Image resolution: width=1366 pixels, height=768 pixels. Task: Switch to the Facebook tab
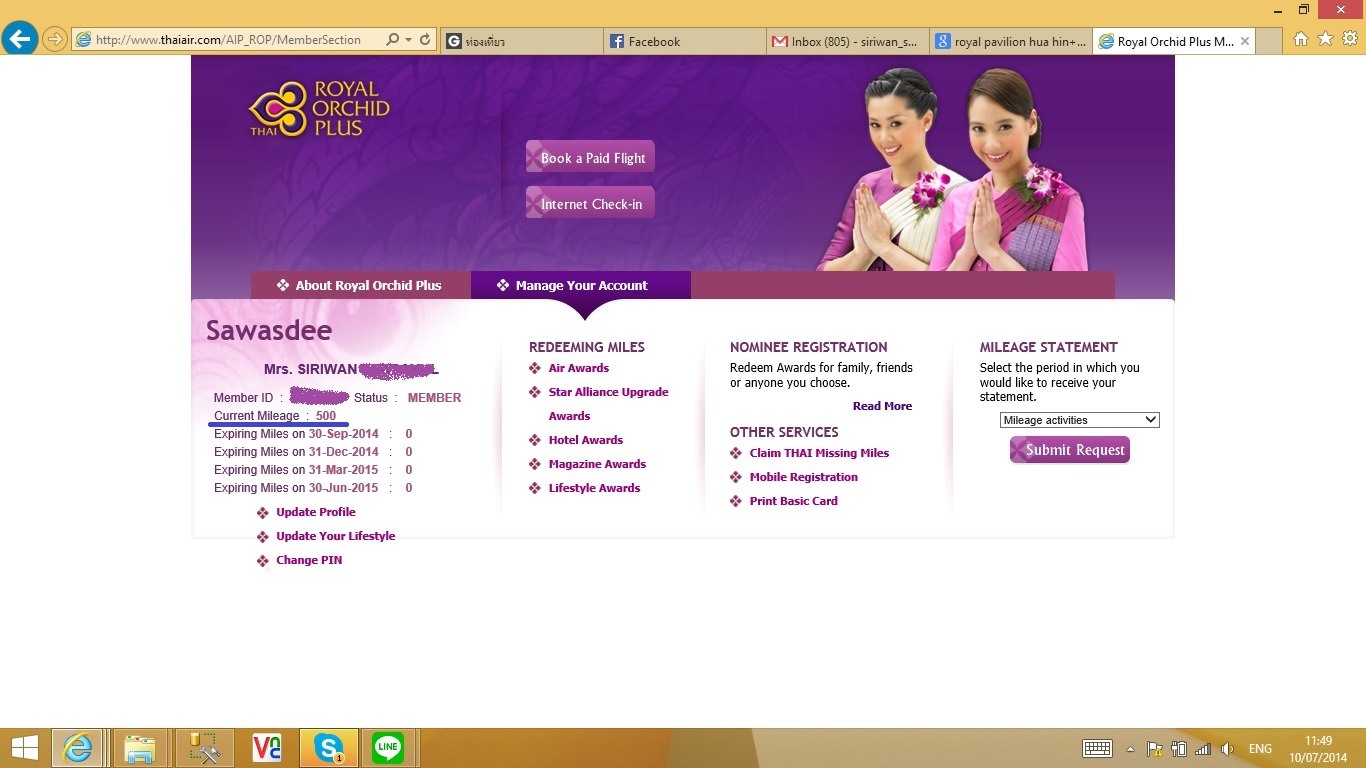tap(685, 41)
